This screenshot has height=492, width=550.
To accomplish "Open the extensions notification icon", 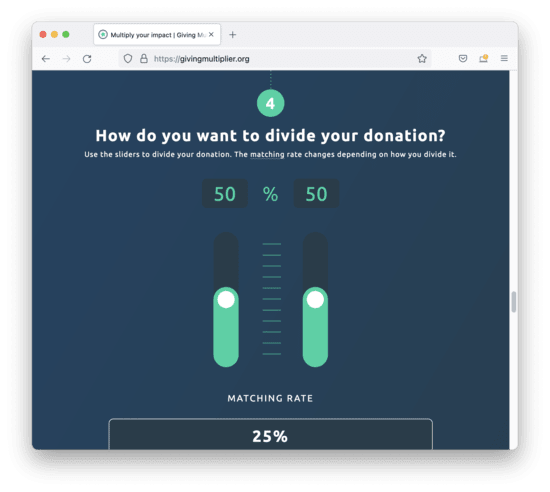I will [x=484, y=59].
